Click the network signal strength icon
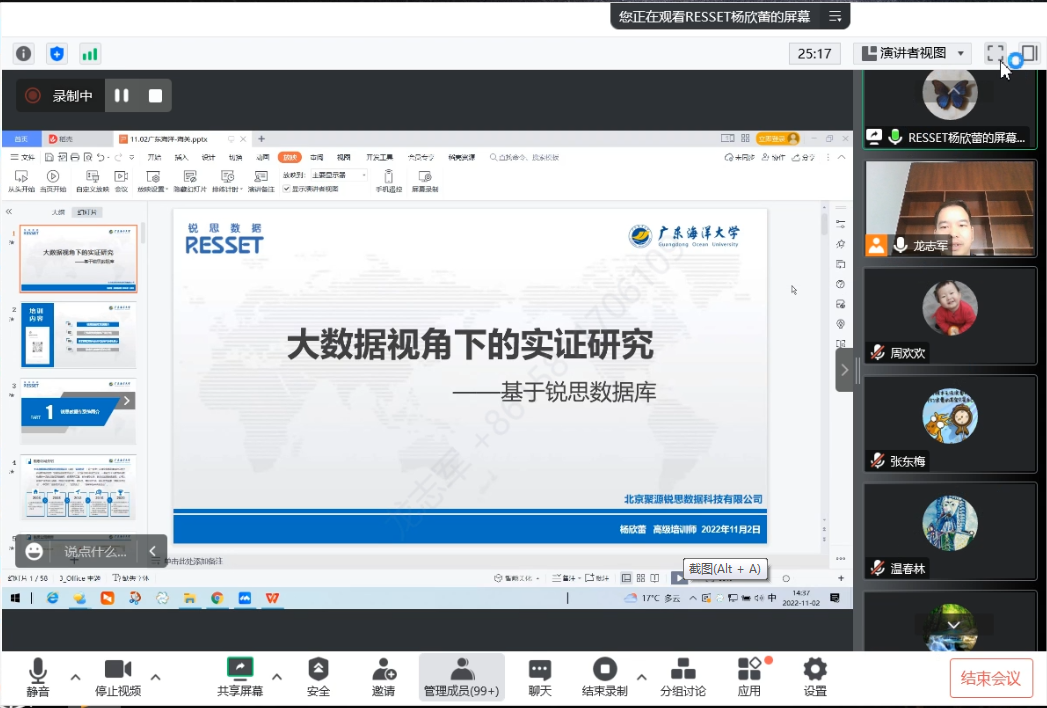 (x=90, y=54)
